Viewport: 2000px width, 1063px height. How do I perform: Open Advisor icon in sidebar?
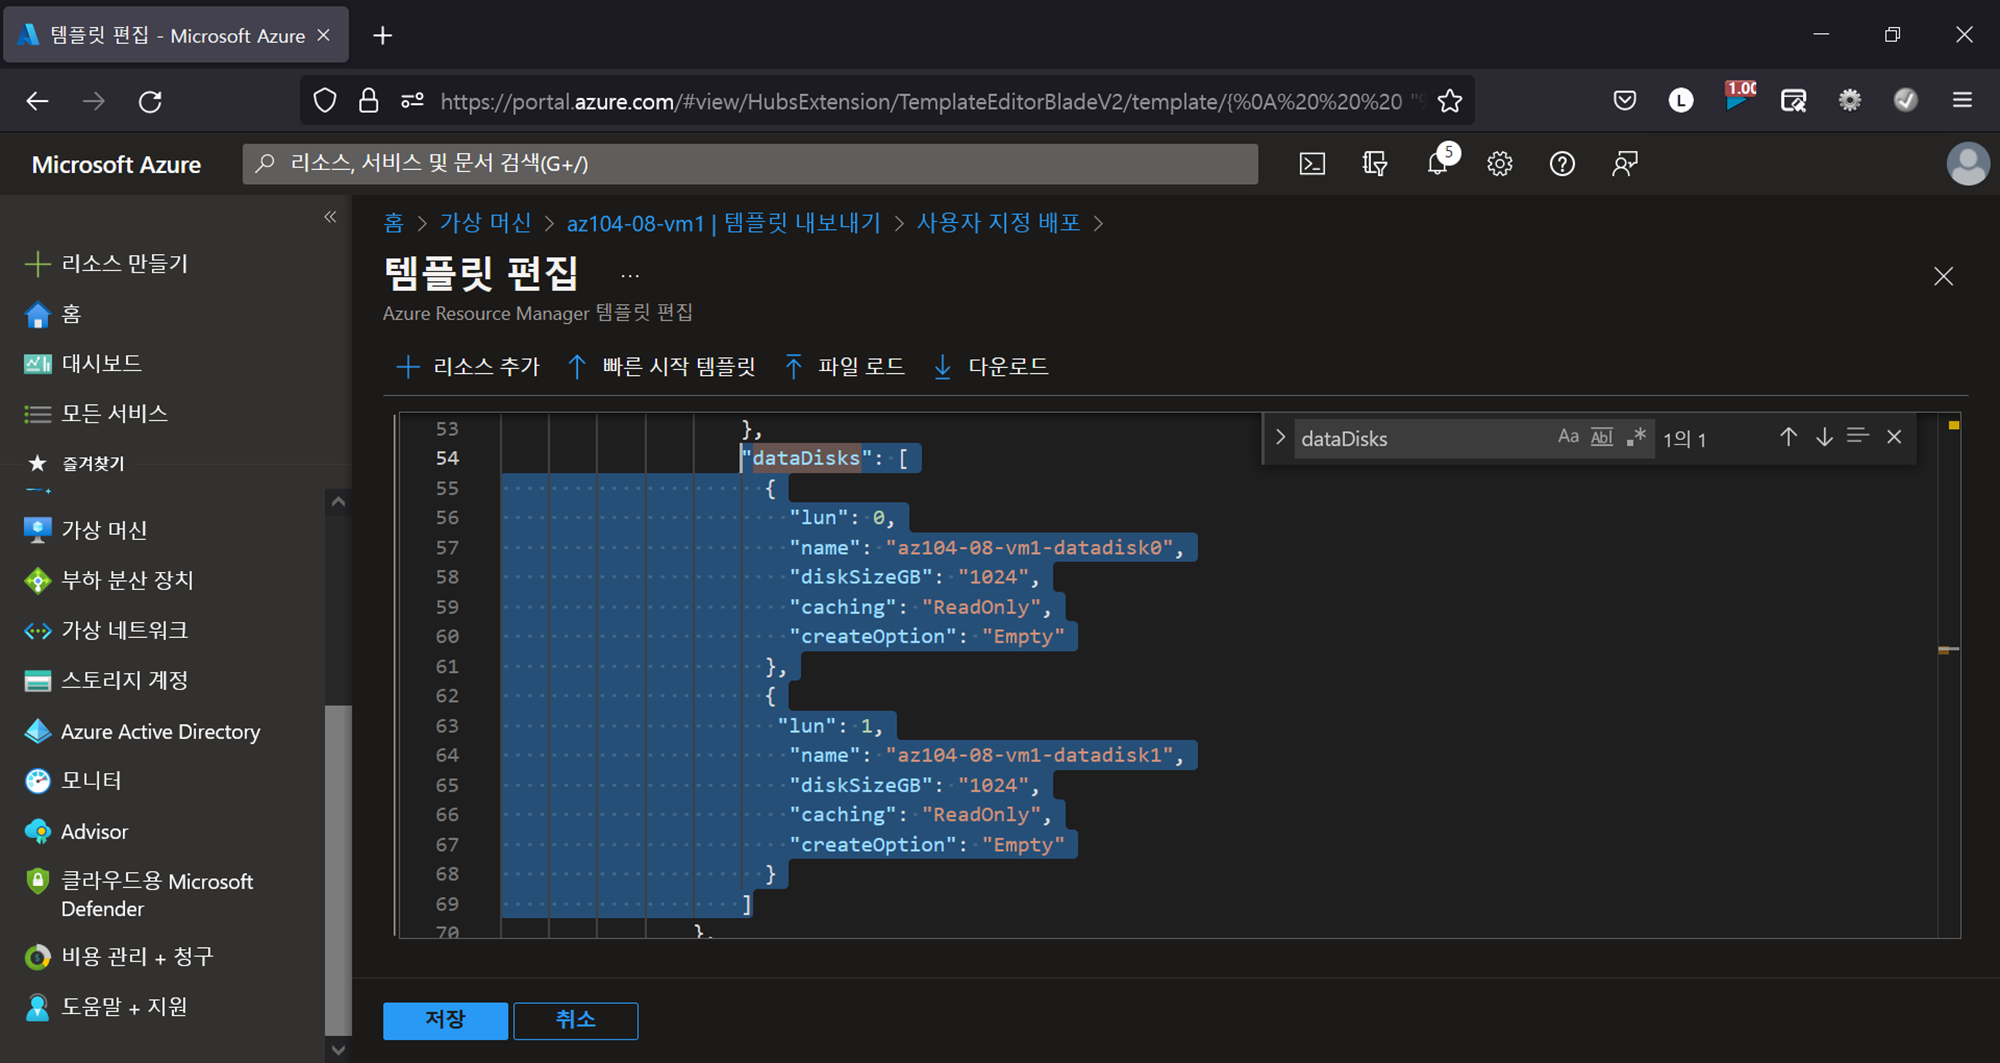tap(37, 832)
